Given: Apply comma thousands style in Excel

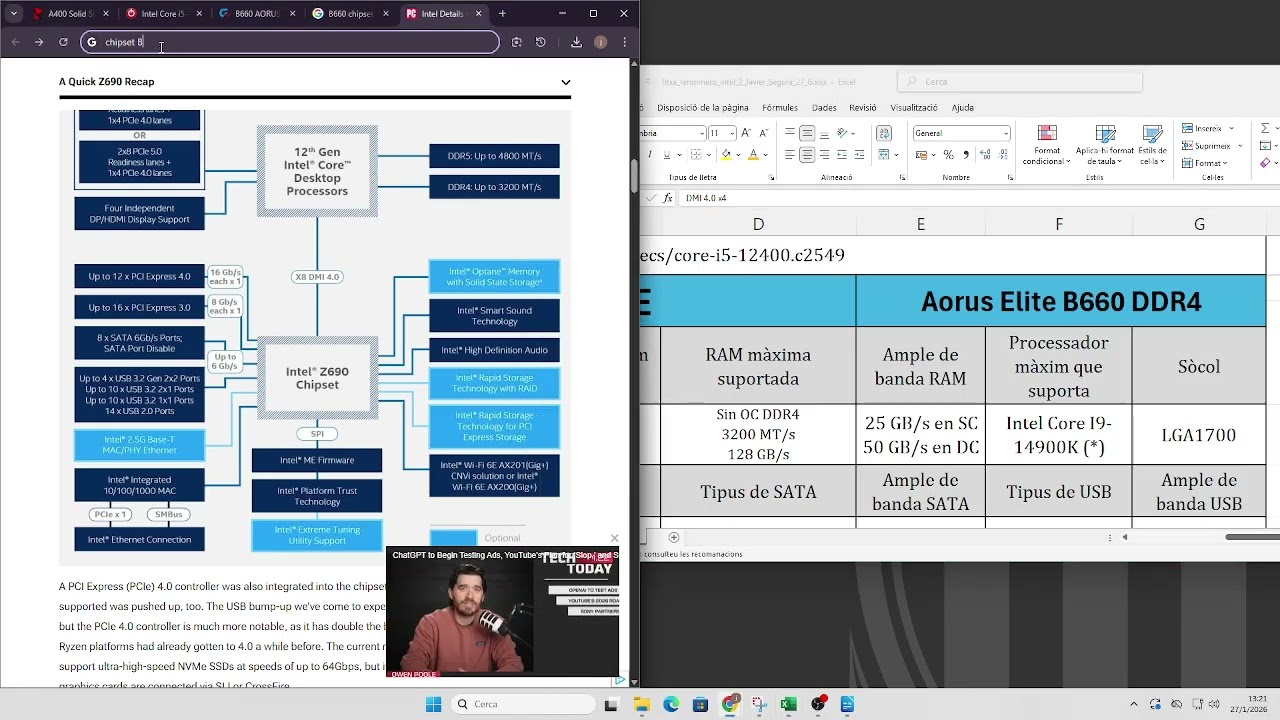Looking at the screenshot, I should point(964,155).
